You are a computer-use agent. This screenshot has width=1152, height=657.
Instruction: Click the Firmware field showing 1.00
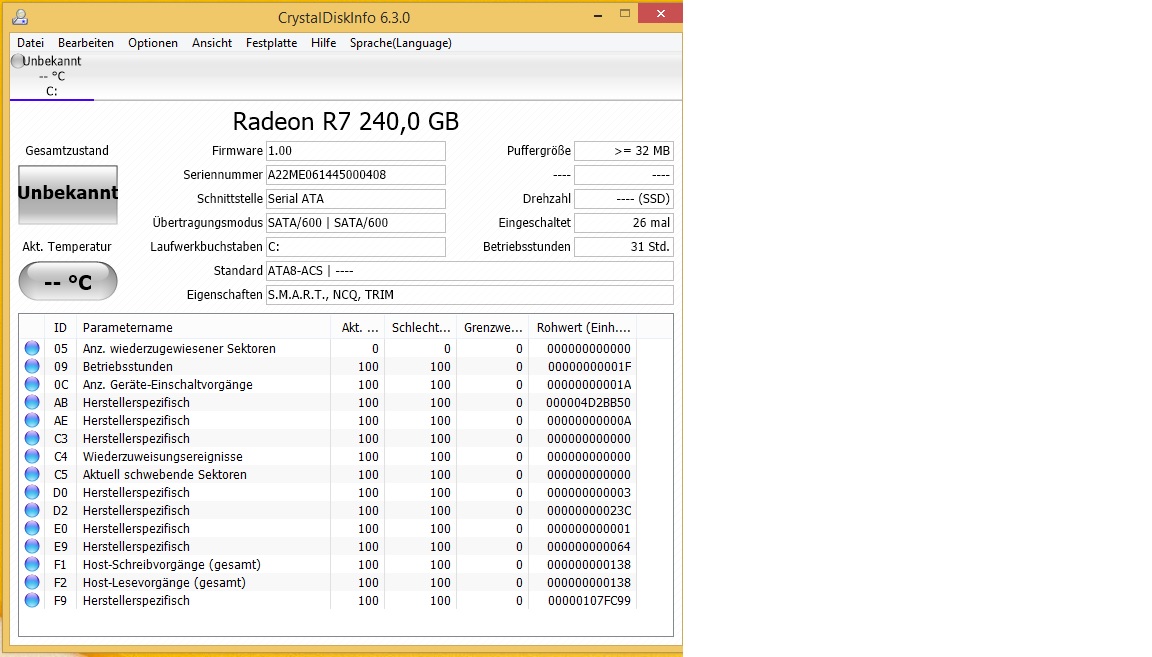pos(356,151)
